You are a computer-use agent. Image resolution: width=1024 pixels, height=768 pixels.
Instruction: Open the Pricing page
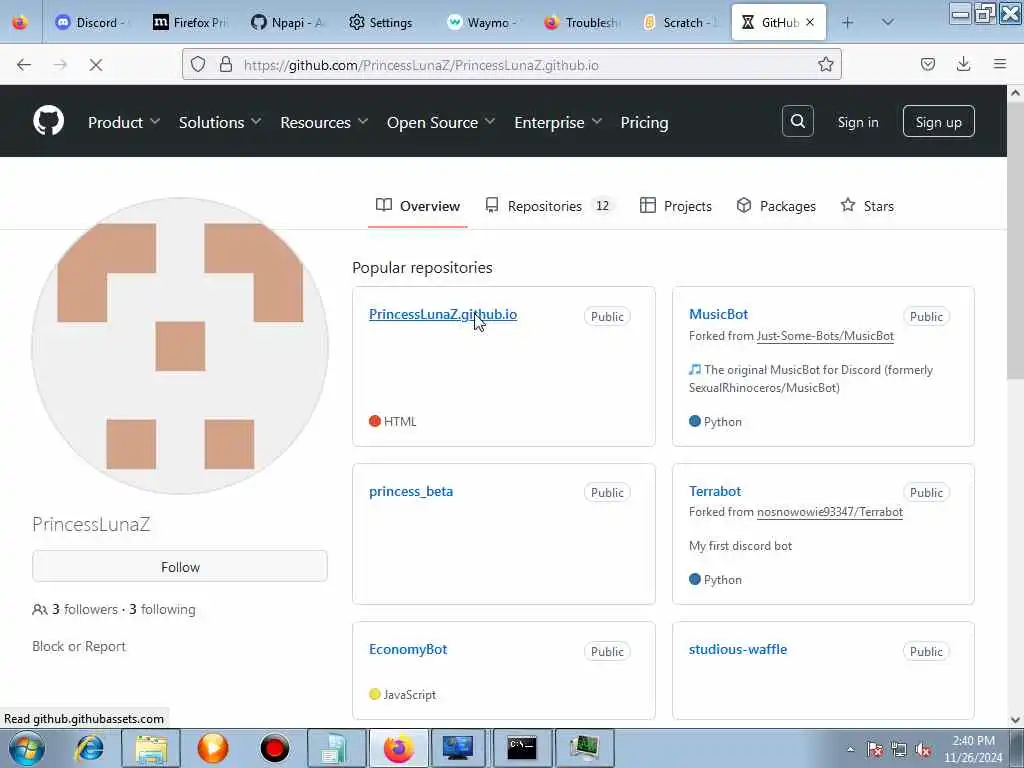point(644,122)
